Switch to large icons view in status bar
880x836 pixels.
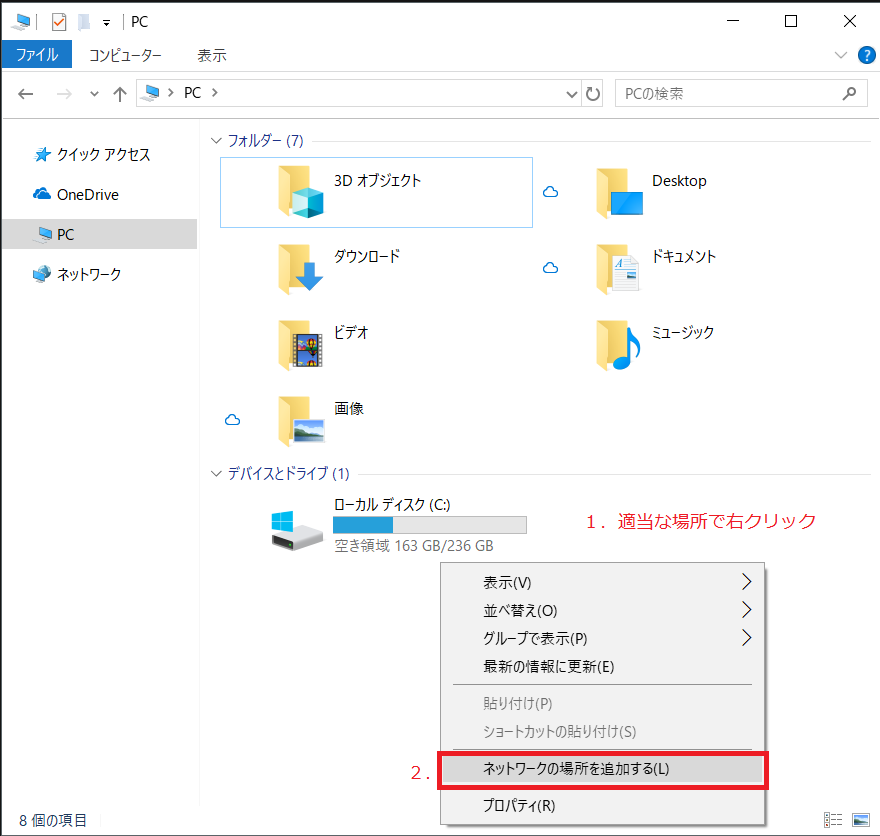click(860, 820)
